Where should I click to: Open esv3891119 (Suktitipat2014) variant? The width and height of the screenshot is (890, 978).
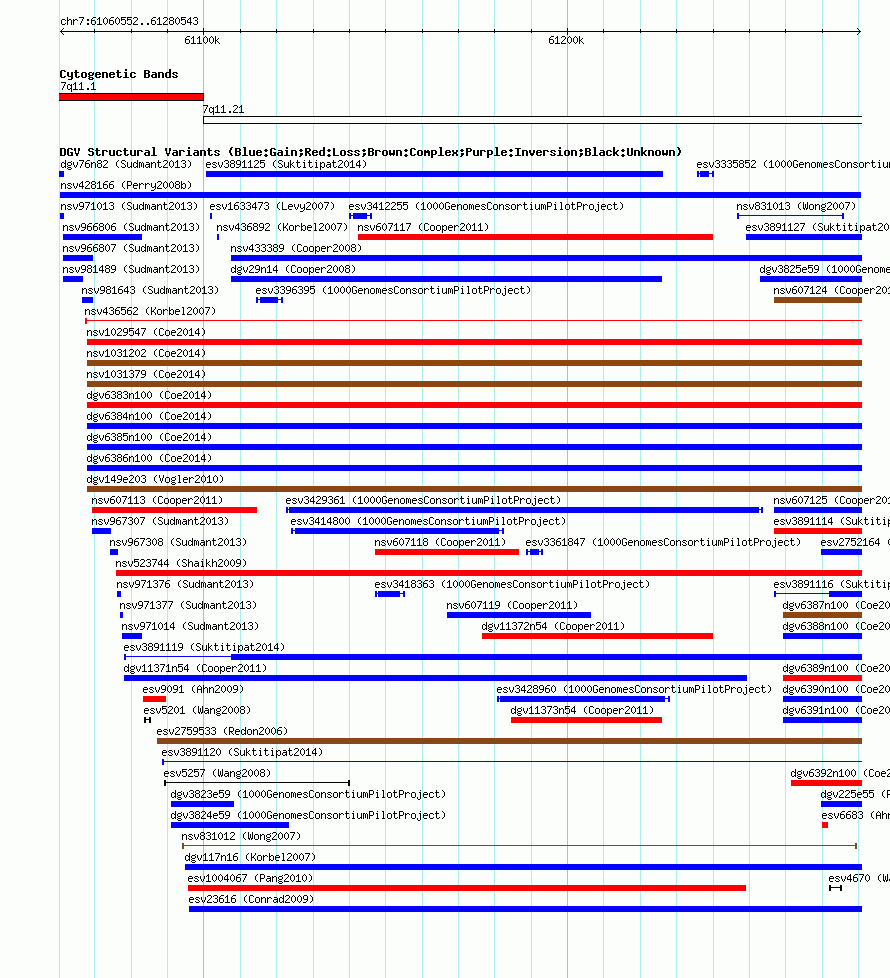(204, 647)
